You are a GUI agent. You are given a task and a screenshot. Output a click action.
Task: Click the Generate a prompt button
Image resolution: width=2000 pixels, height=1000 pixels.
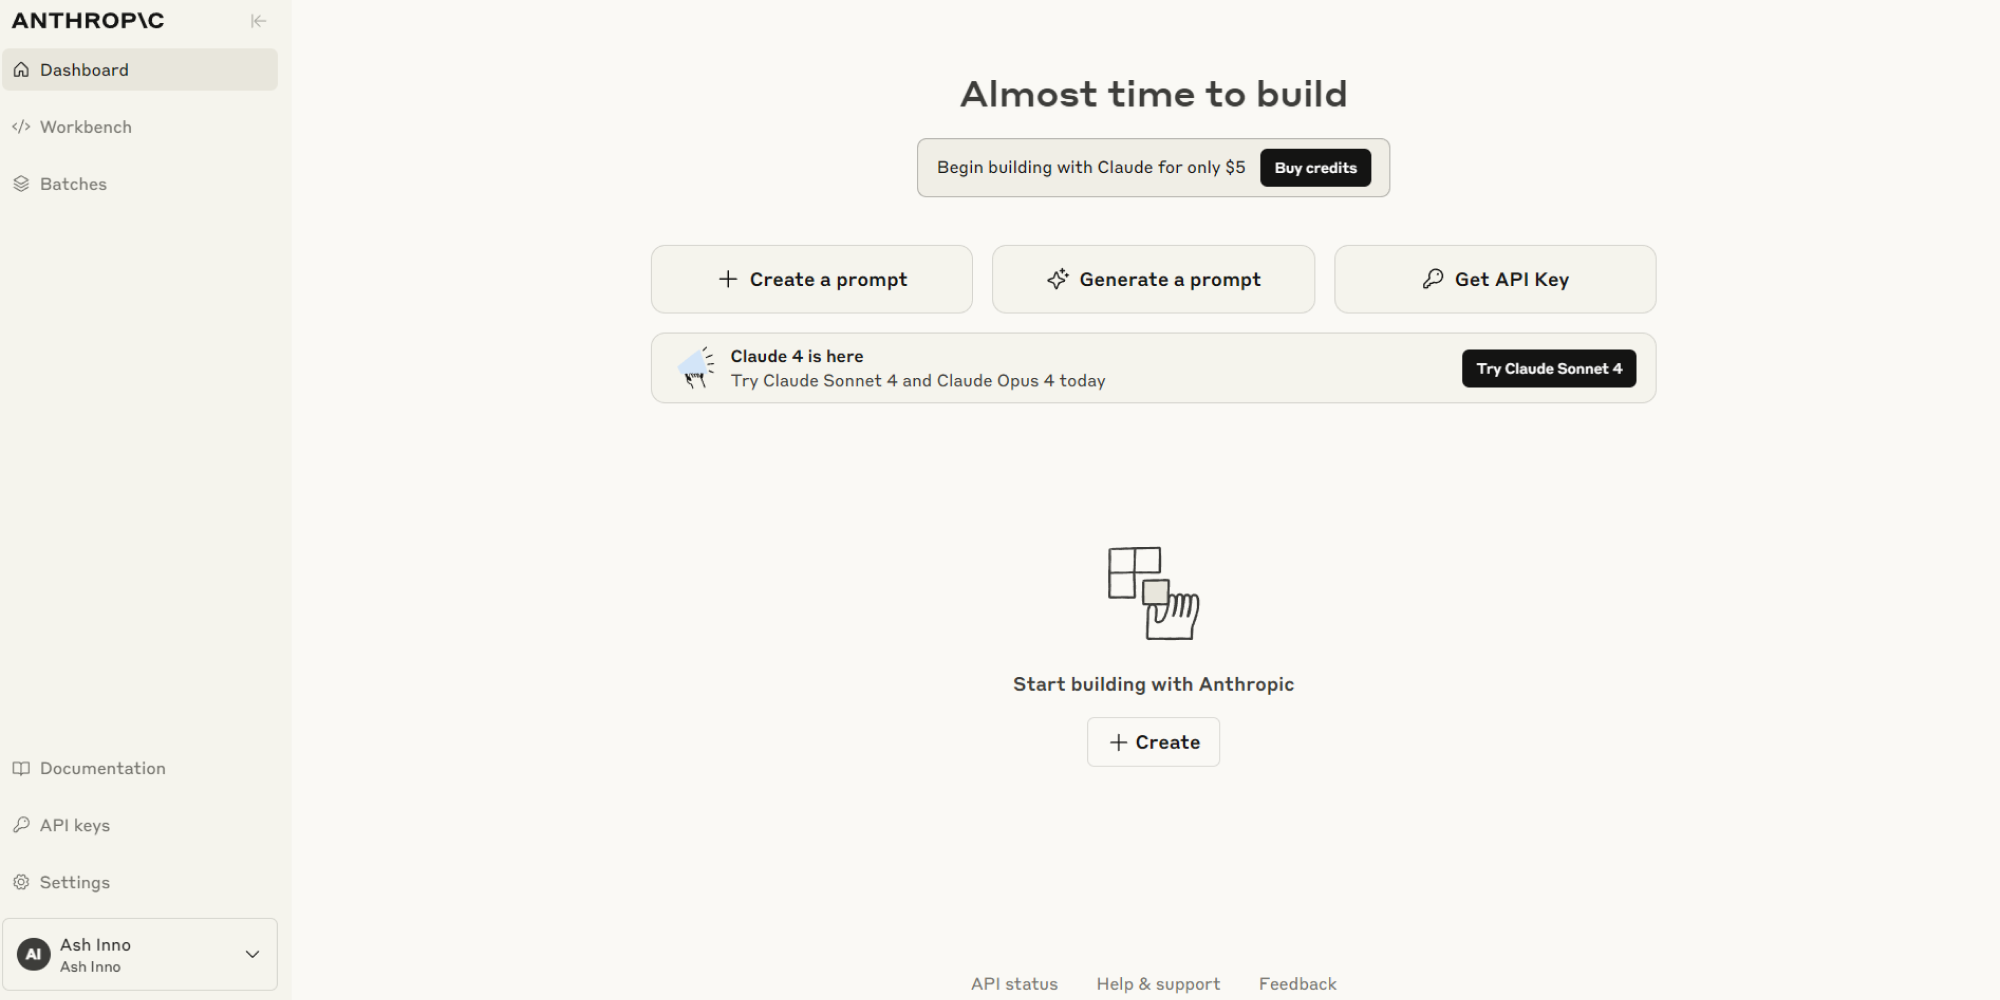coord(1153,279)
